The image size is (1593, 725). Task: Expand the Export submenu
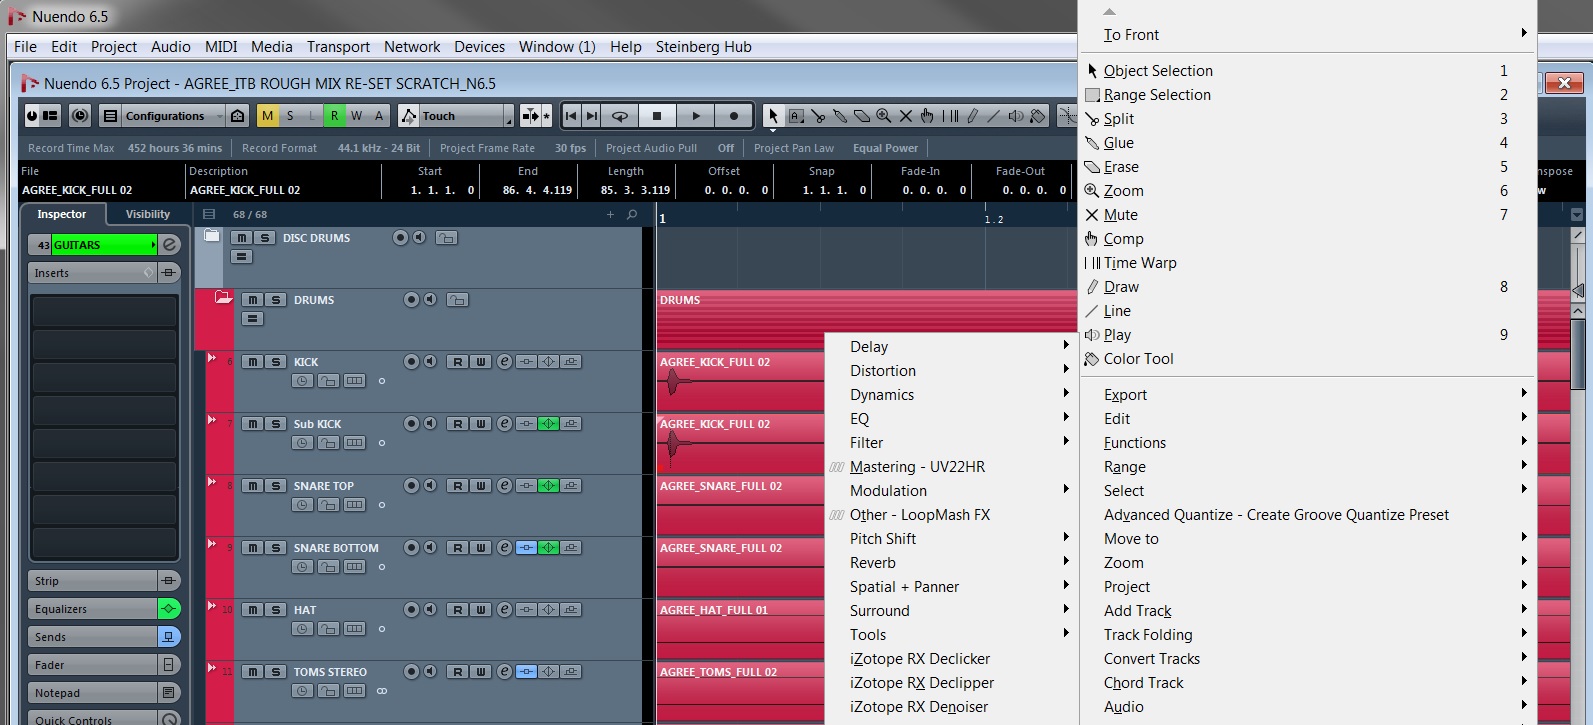pos(1307,395)
